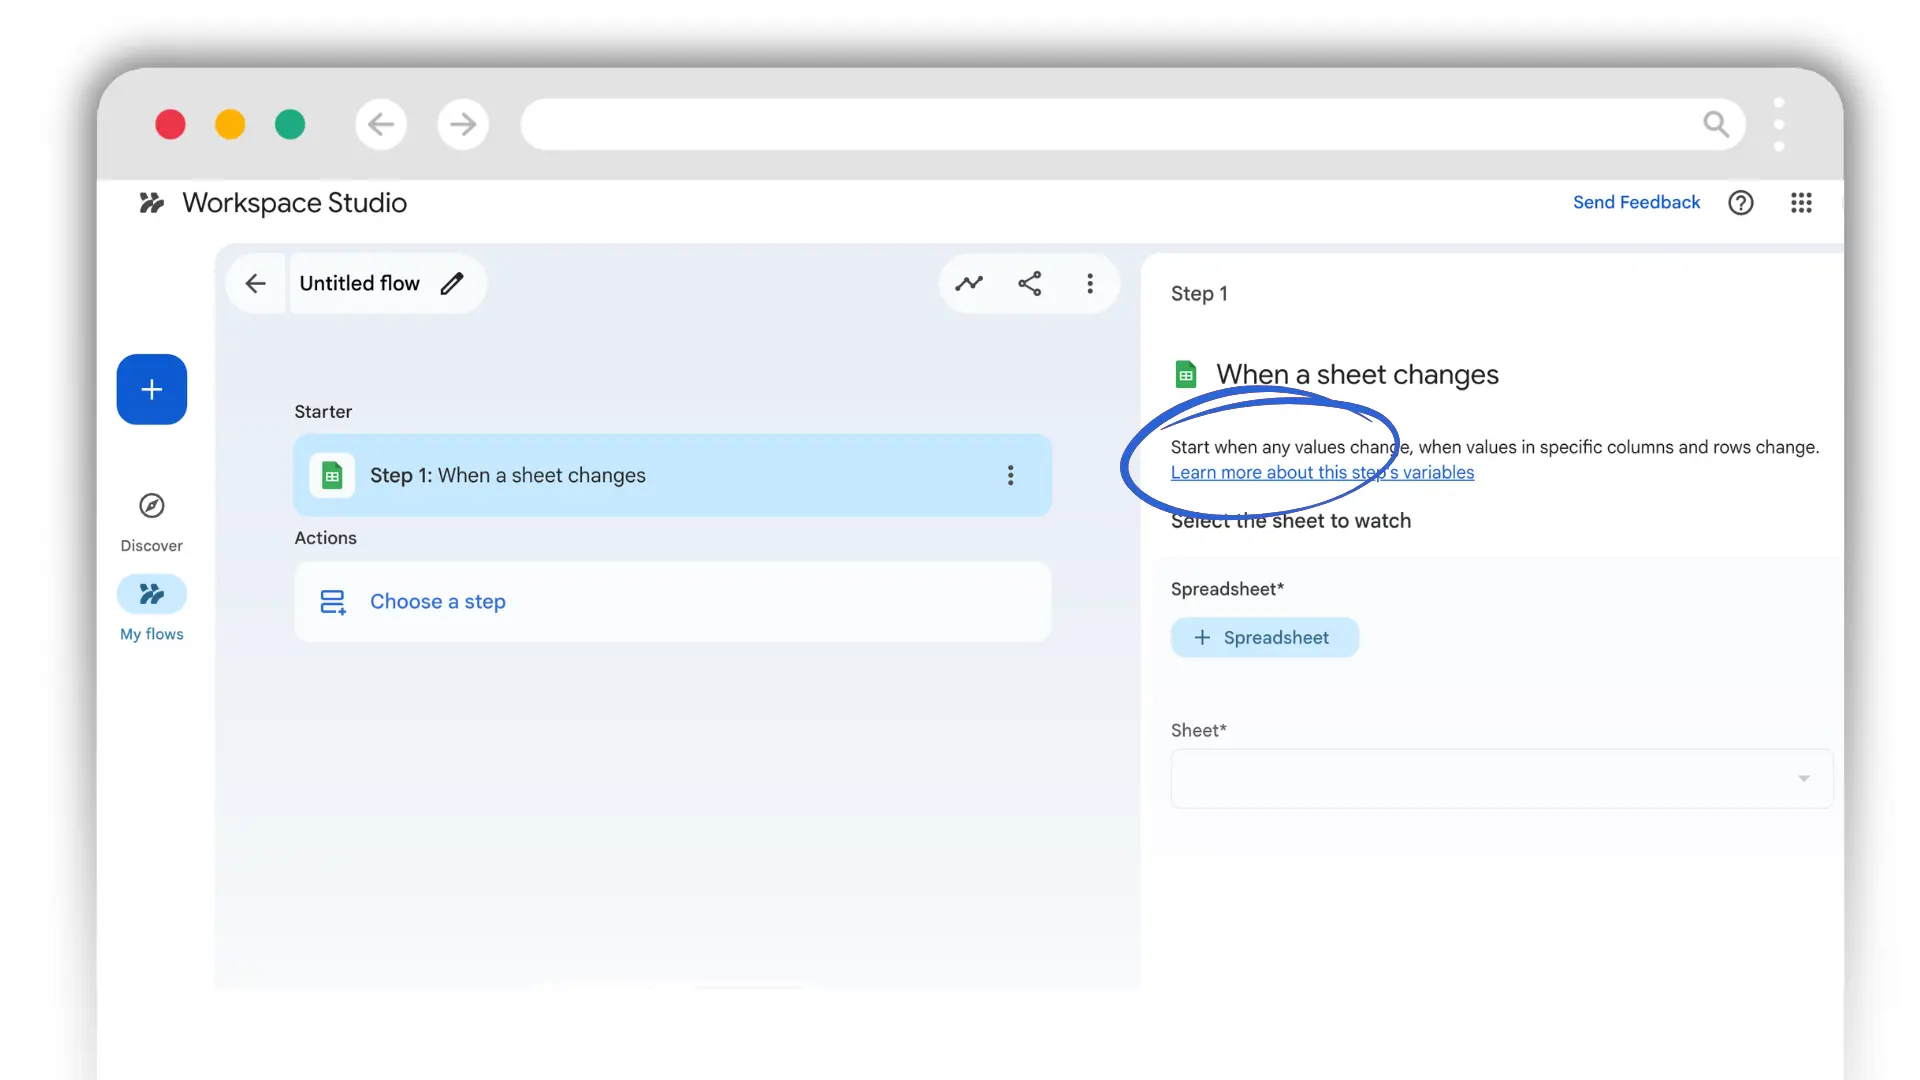Screen dimensions: 1920x1080
Task: Open Learn more about this step's variables
Action: tap(1322, 473)
